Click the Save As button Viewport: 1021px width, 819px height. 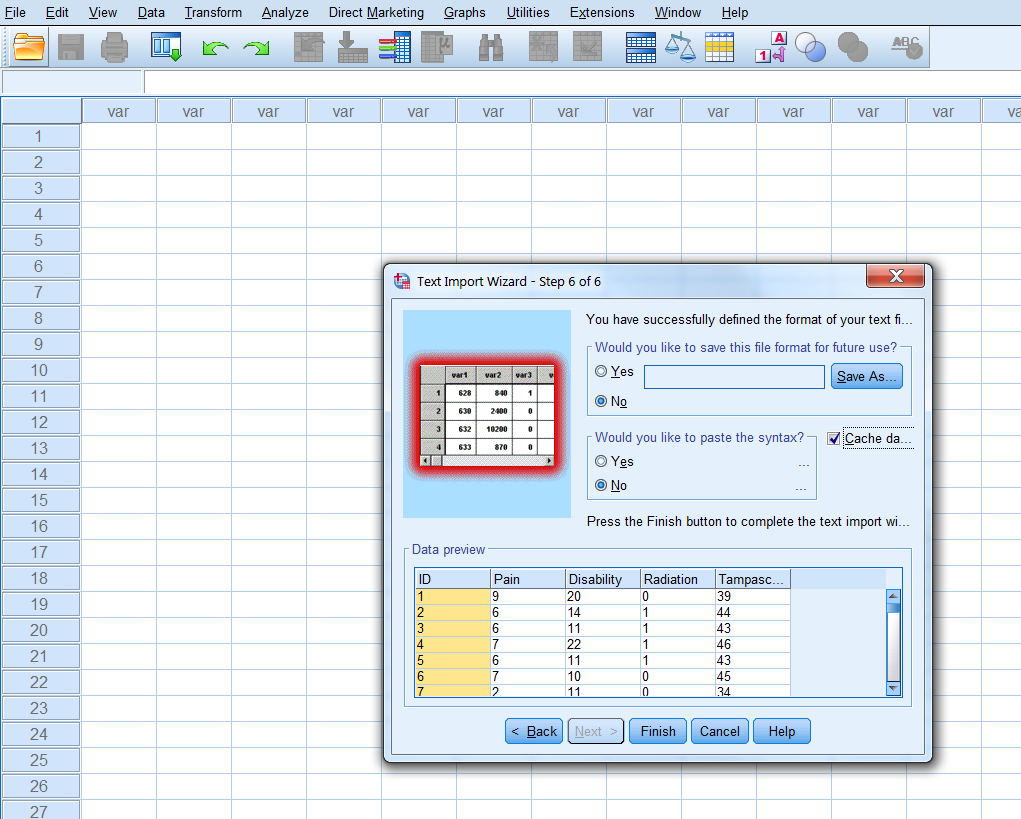[868, 377]
